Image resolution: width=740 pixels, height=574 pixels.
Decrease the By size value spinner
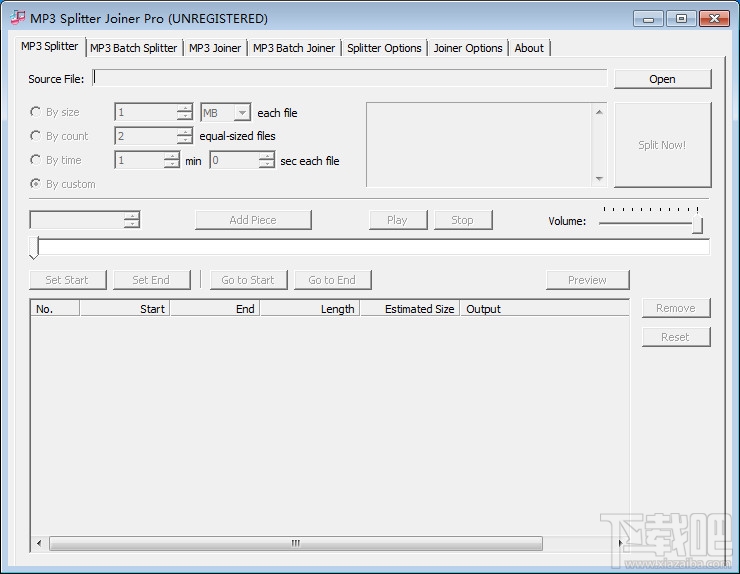(185, 116)
